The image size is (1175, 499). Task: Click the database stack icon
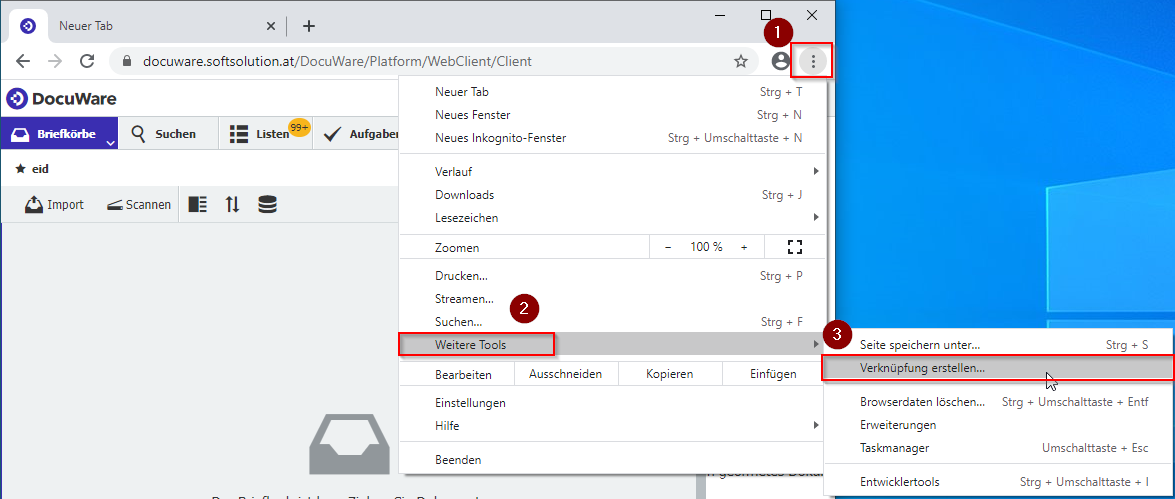tap(268, 205)
